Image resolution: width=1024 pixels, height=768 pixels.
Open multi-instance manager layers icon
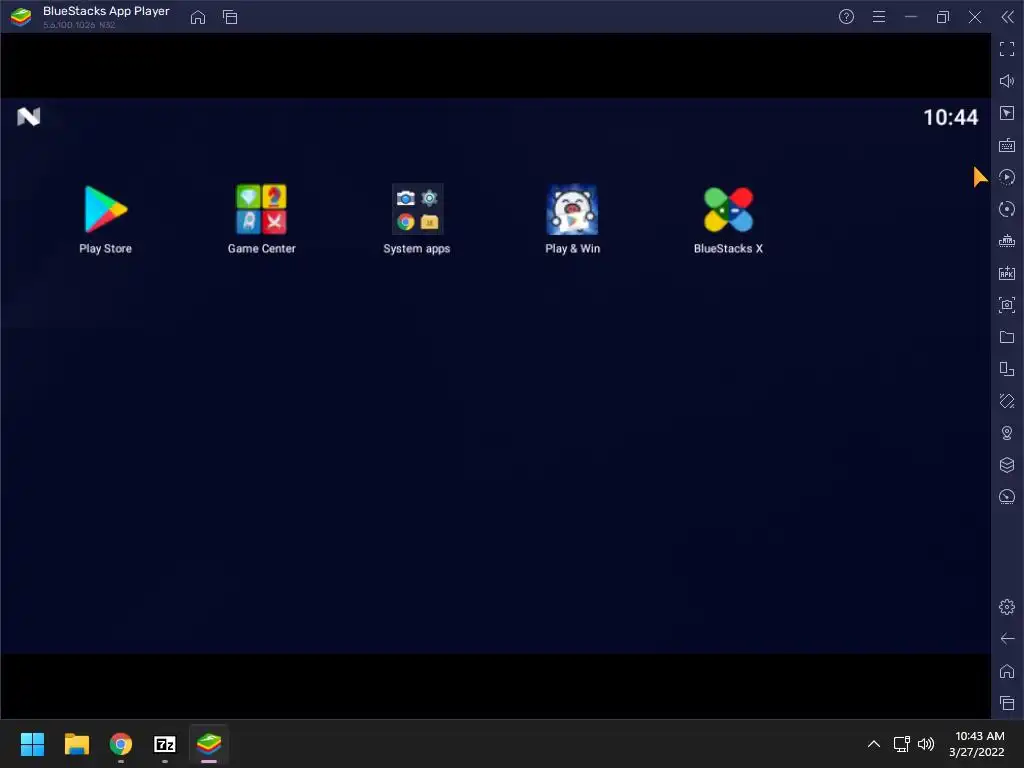[x=1007, y=465]
